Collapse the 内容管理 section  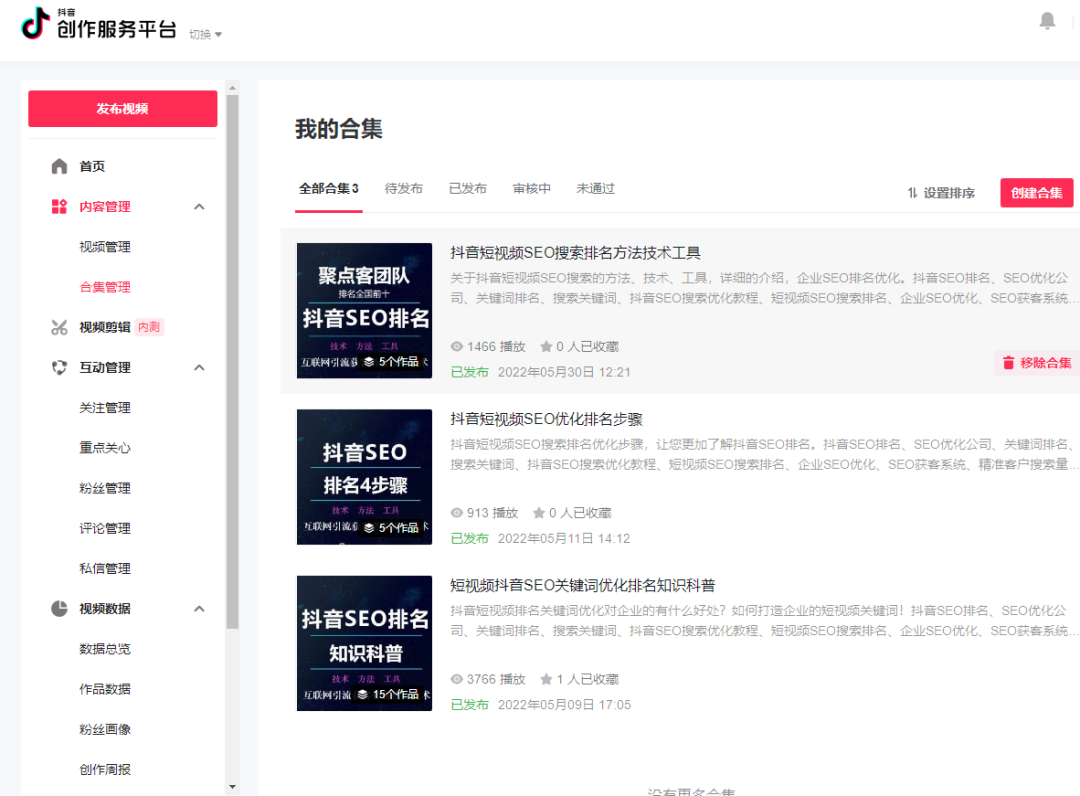point(199,206)
